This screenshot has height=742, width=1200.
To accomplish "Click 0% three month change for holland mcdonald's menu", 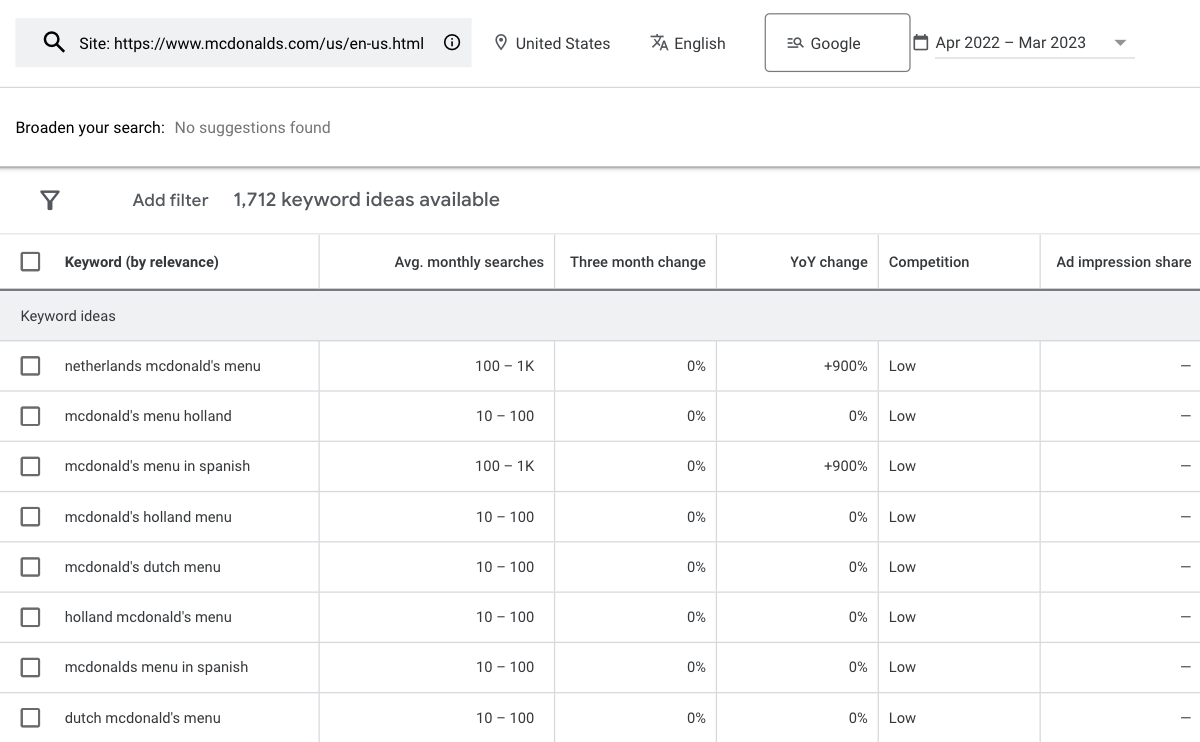I will pos(696,617).
